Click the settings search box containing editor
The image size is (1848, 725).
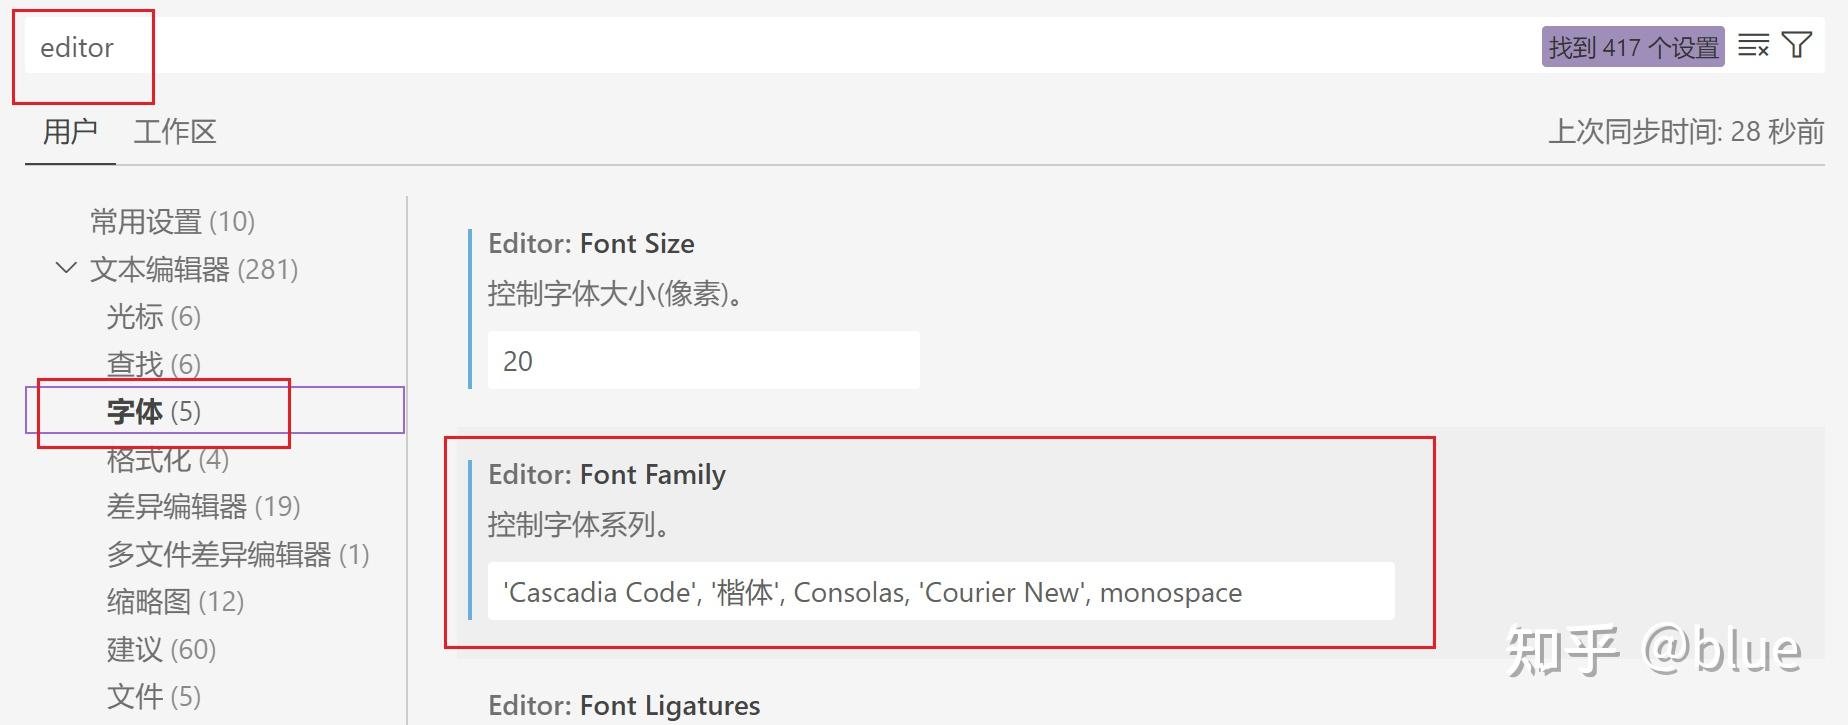tap(700, 47)
